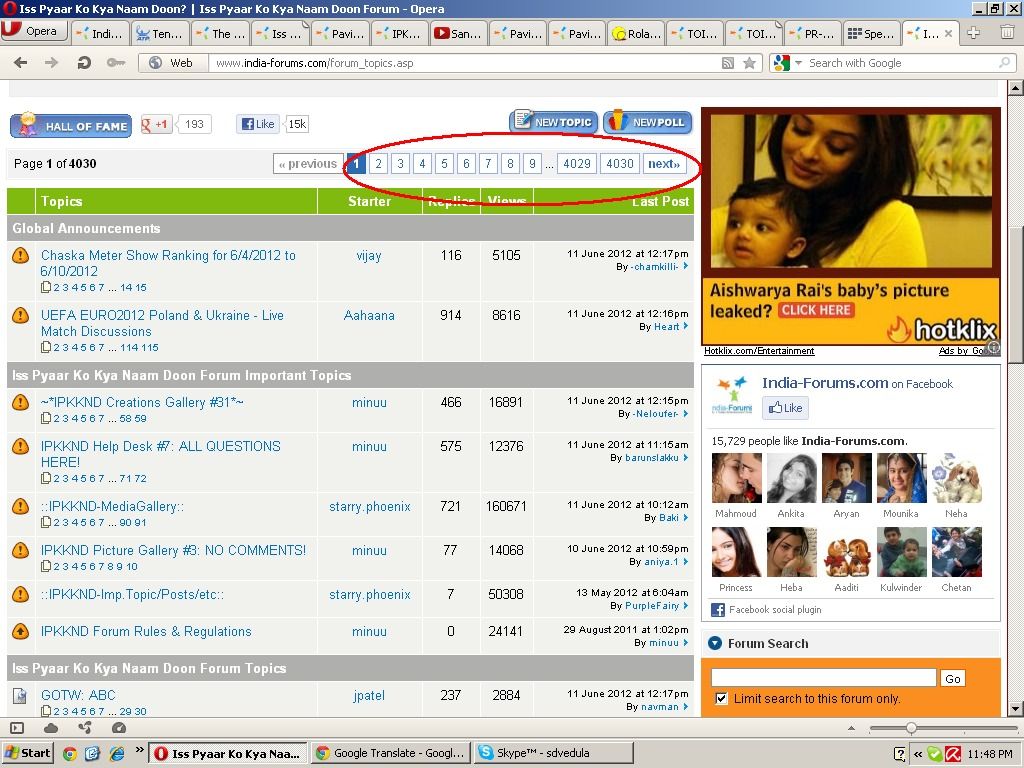Switch to the Ten... tab
The height and width of the screenshot is (768, 1024).
161,33
